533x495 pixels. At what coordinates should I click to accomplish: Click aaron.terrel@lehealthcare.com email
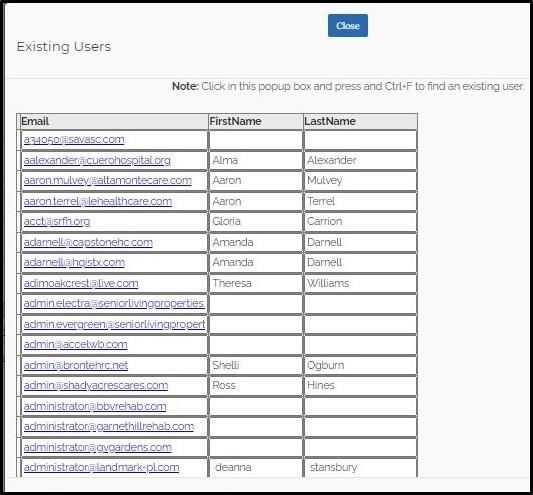coord(98,201)
